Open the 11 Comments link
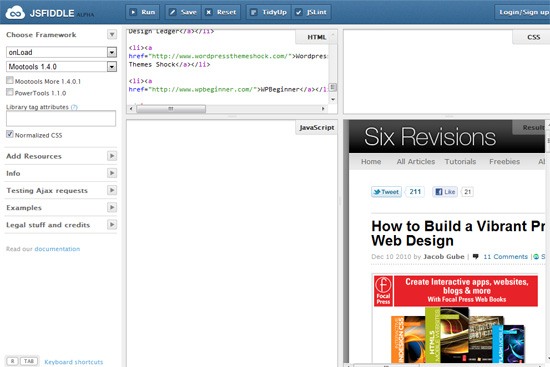Image resolution: width=550 pixels, height=367 pixels. (505, 257)
